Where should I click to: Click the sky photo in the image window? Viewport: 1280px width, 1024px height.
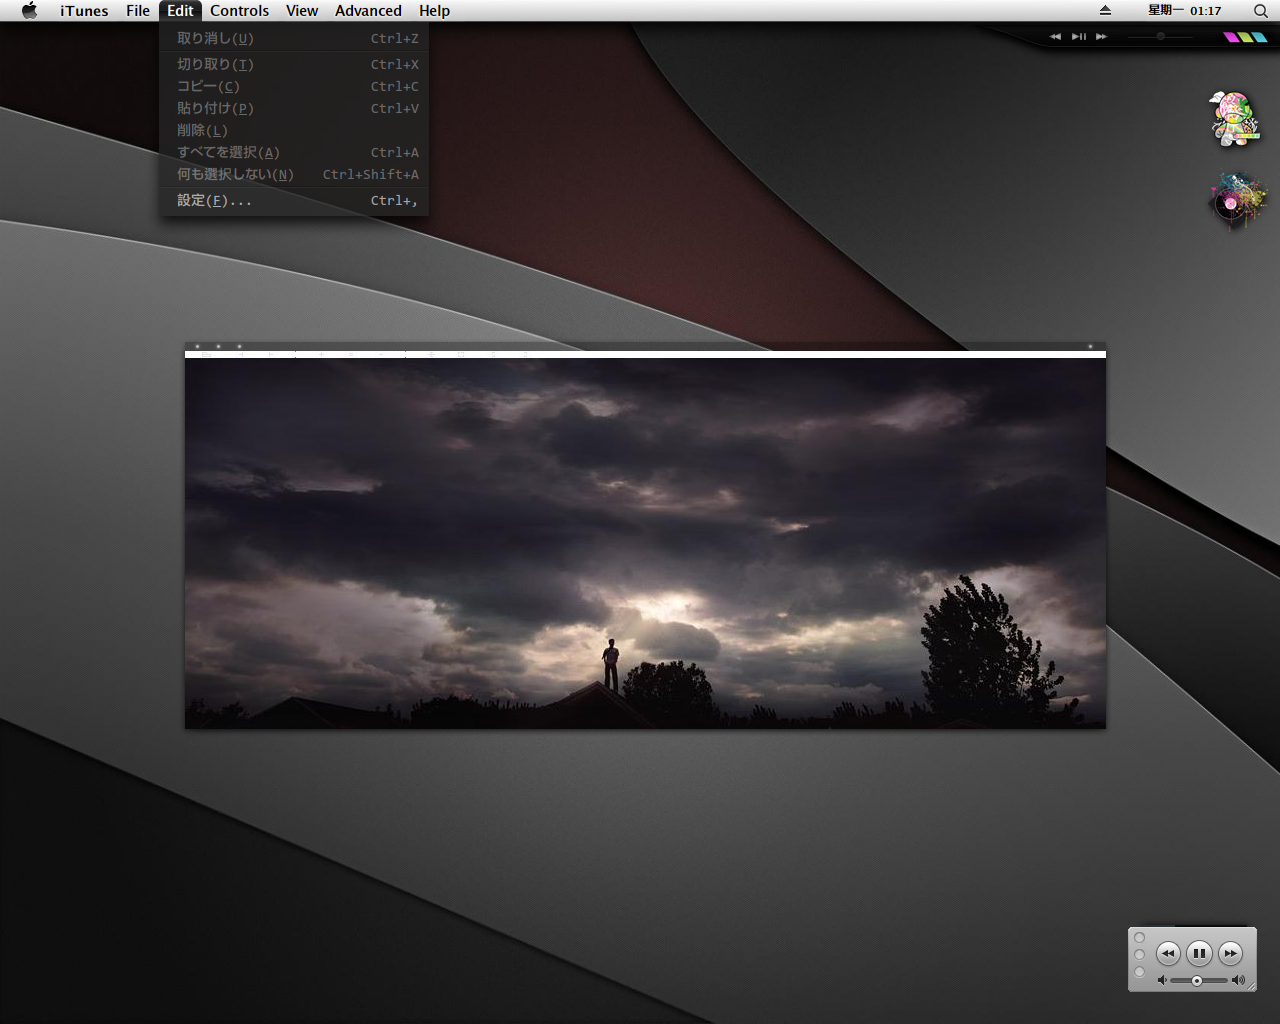tap(645, 543)
